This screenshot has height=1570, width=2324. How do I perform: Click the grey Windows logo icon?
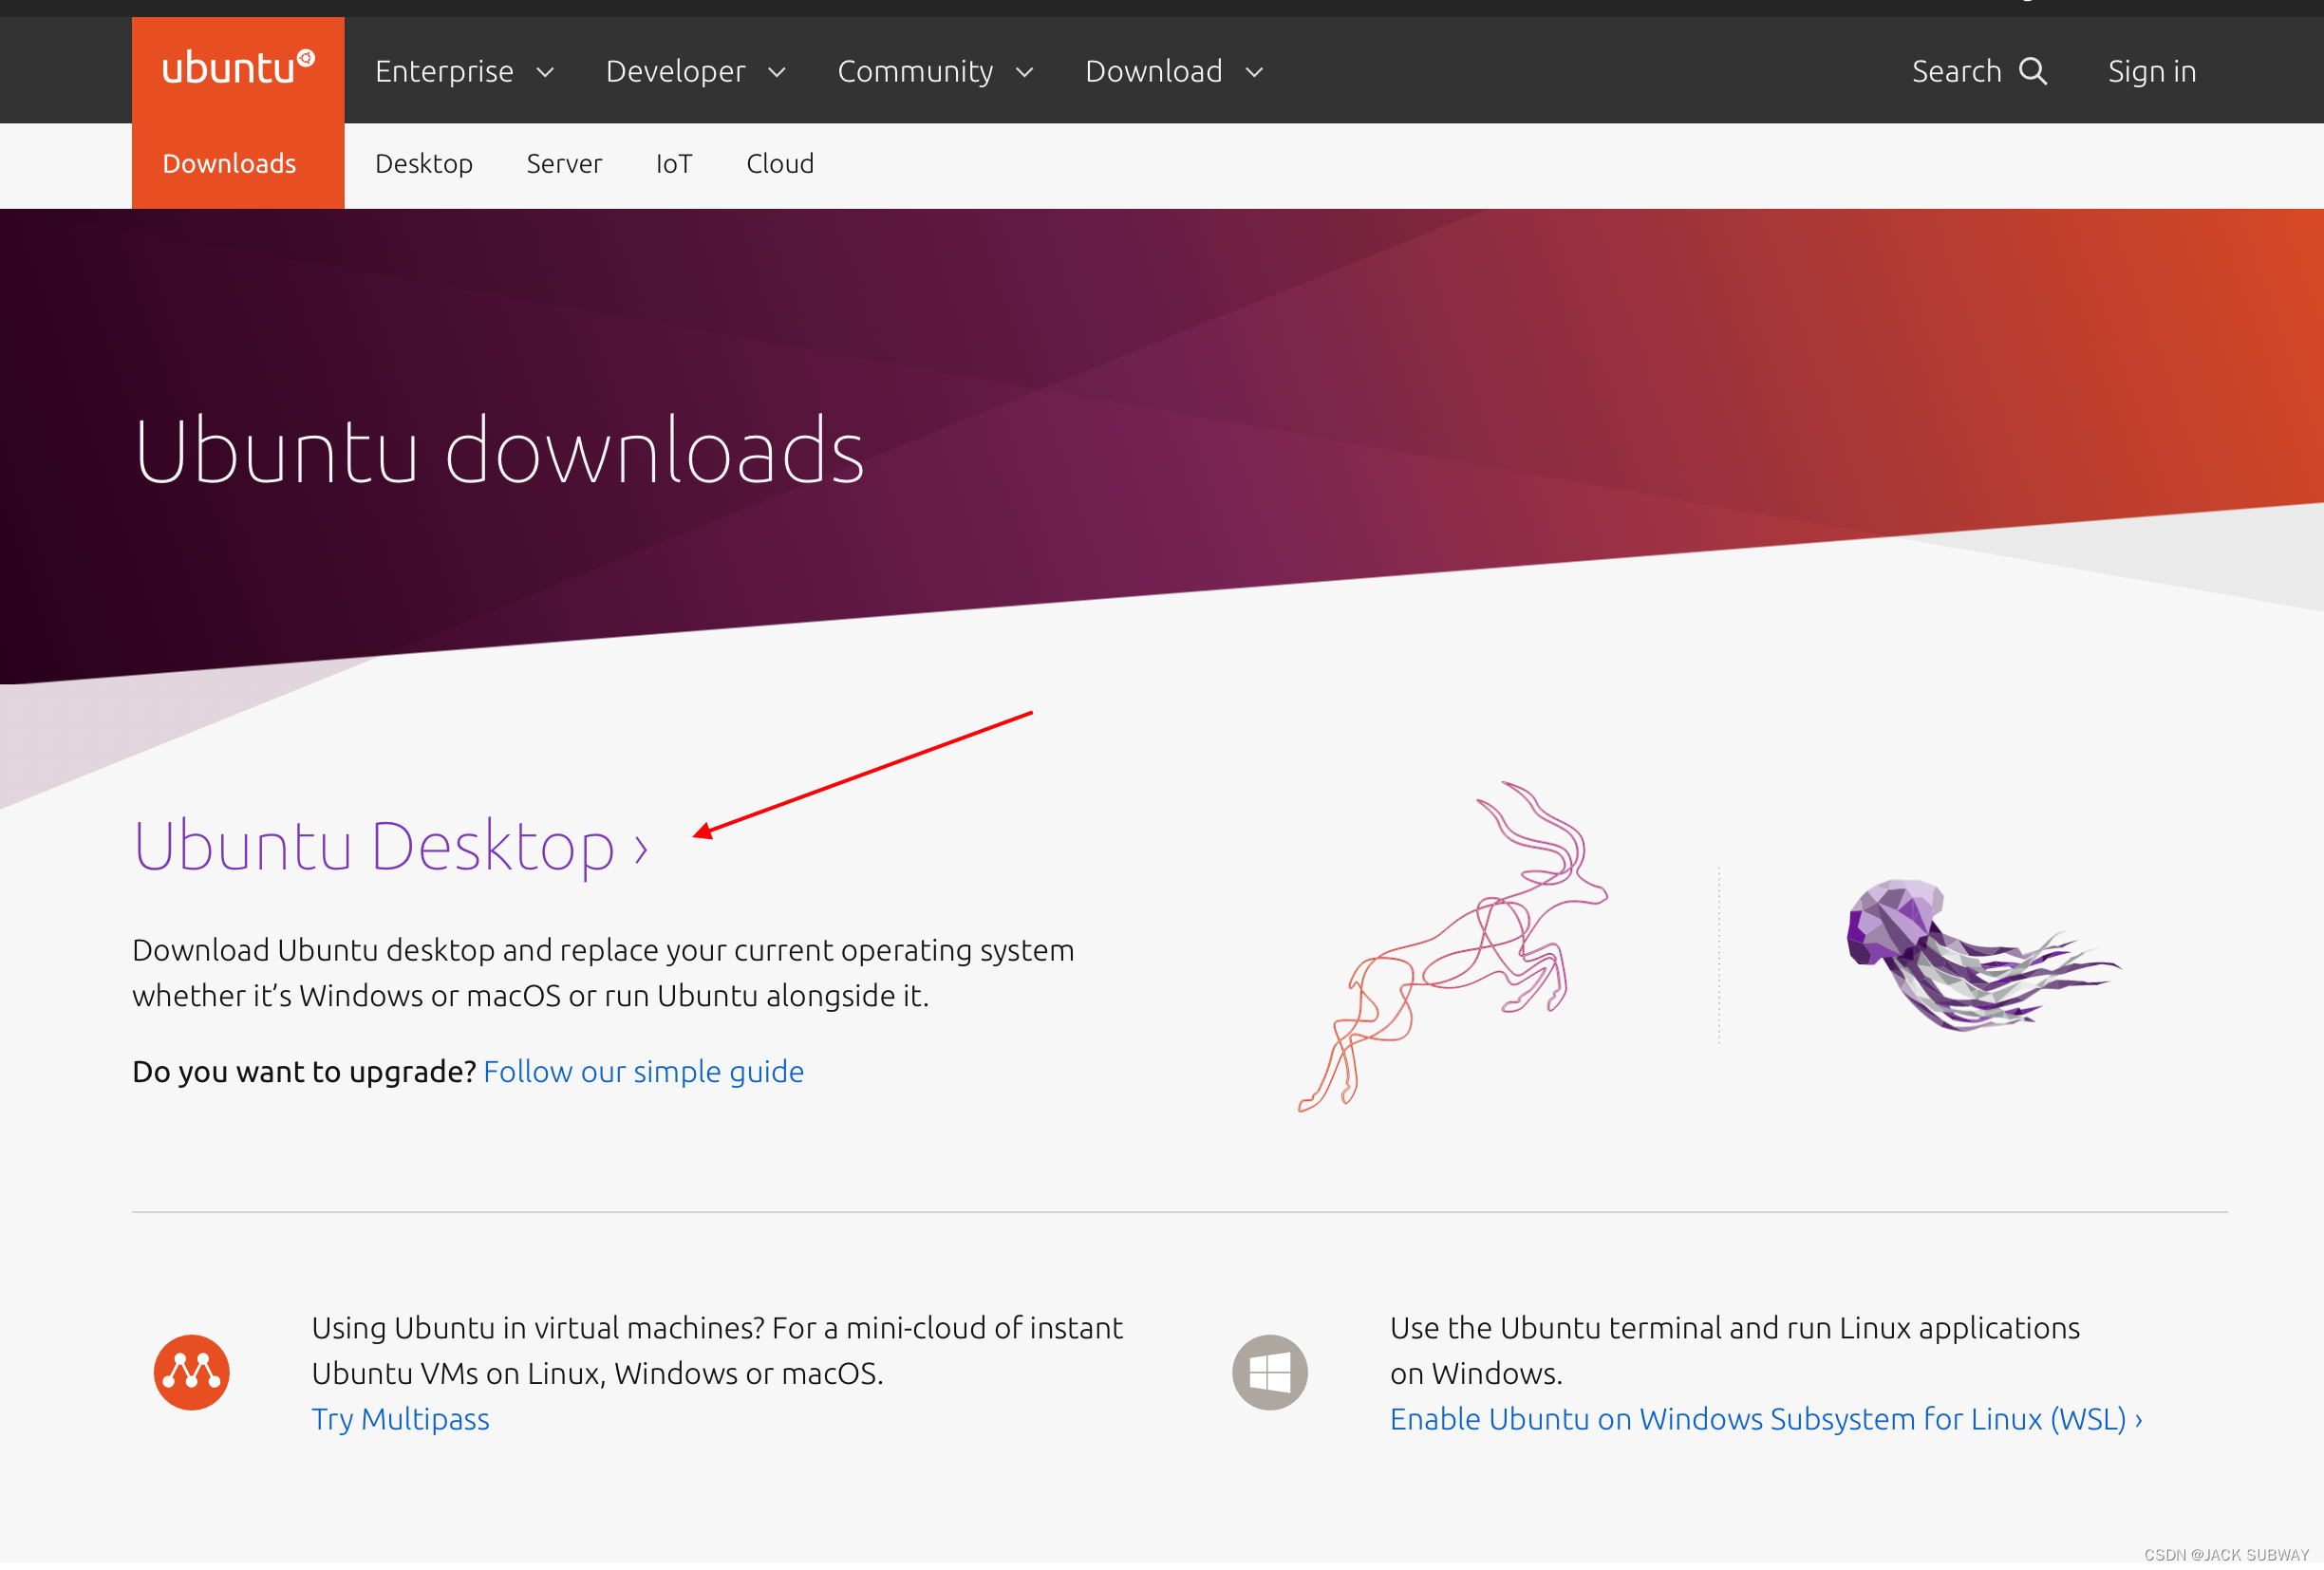pyautogui.click(x=1270, y=1372)
